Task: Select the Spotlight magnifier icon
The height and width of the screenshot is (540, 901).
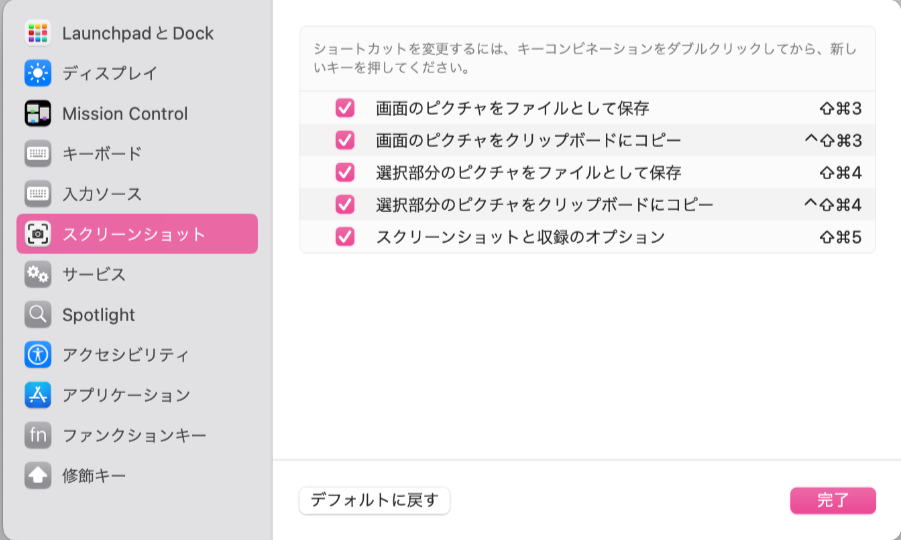Action: (x=38, y=314)
